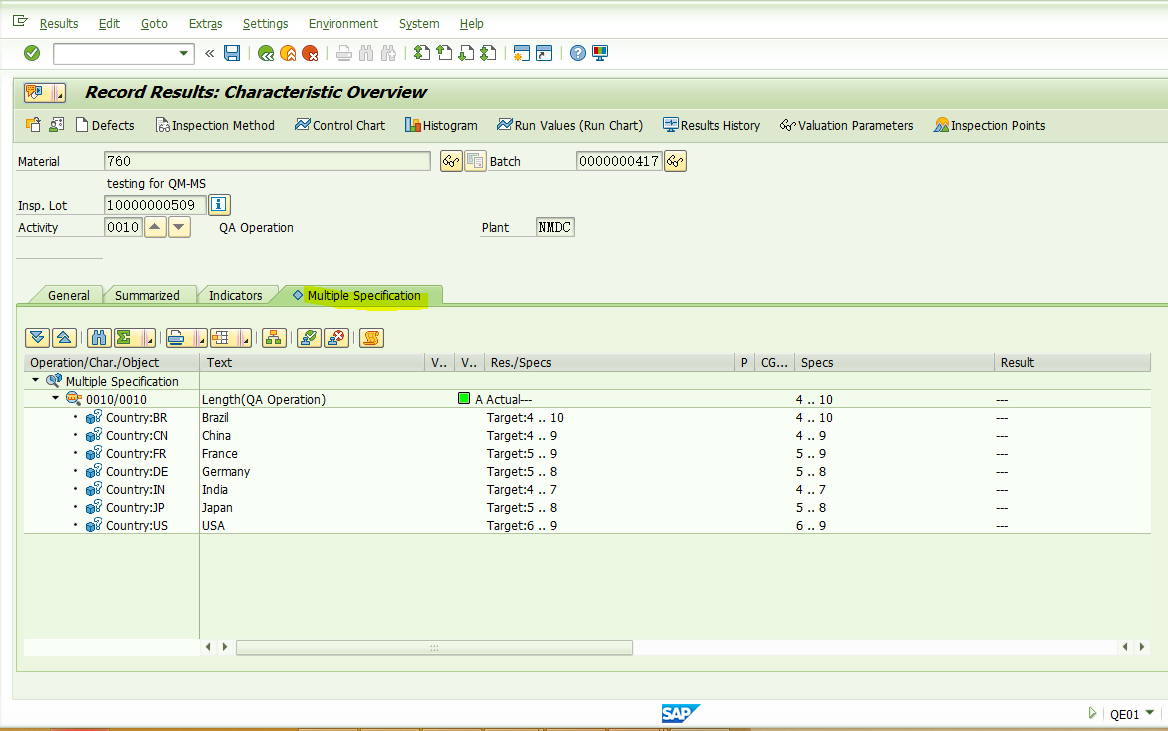Click the hierarchy structure icon in tree toolbar

coord(274,337)
